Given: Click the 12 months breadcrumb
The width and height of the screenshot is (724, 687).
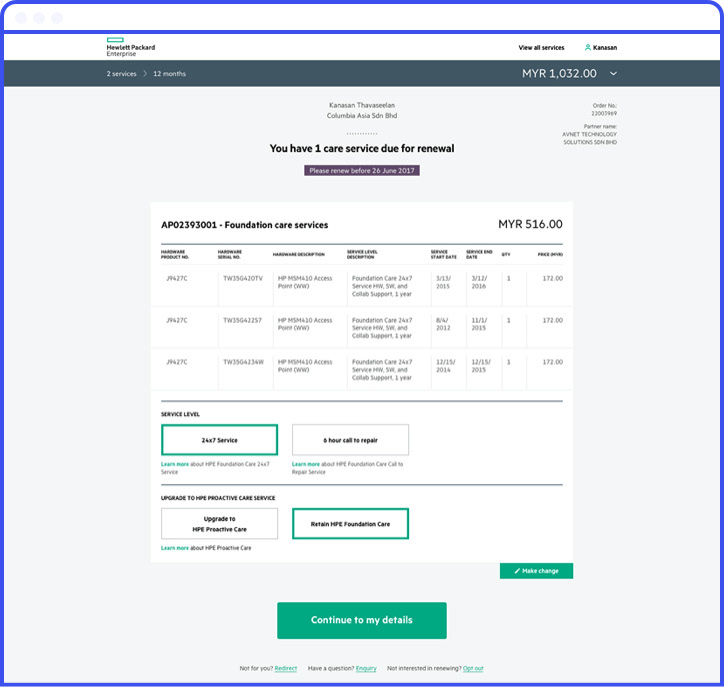Looking at the screenshot, I should click(169, 74).
